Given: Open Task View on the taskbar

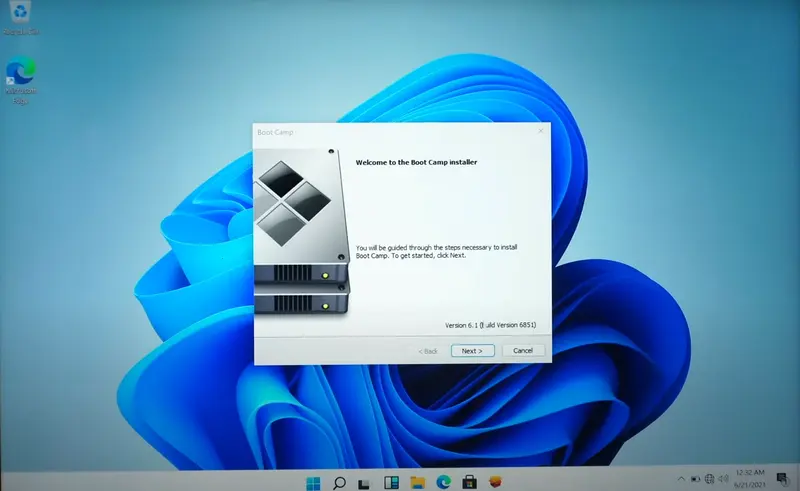Looking at the screenshot, I should point(364,483).
